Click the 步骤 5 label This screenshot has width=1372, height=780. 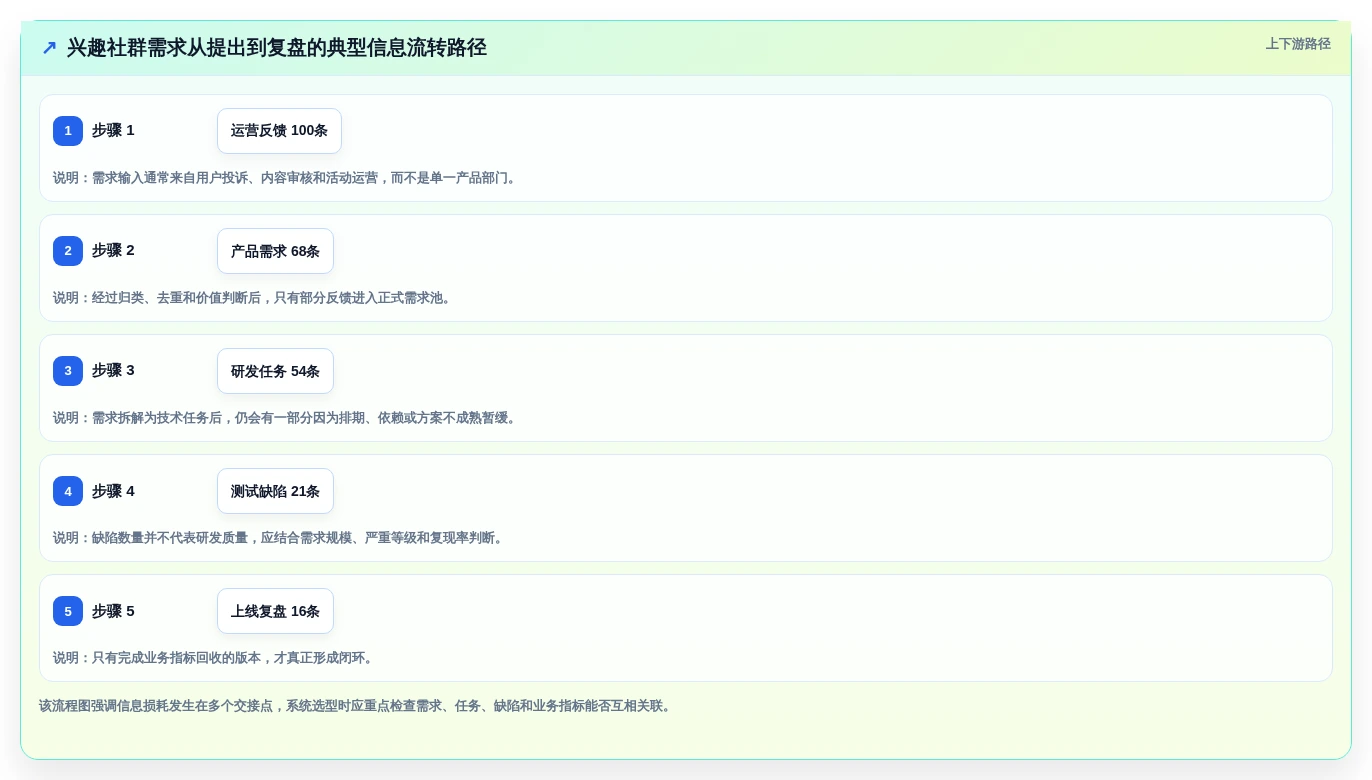coord(113,611)
